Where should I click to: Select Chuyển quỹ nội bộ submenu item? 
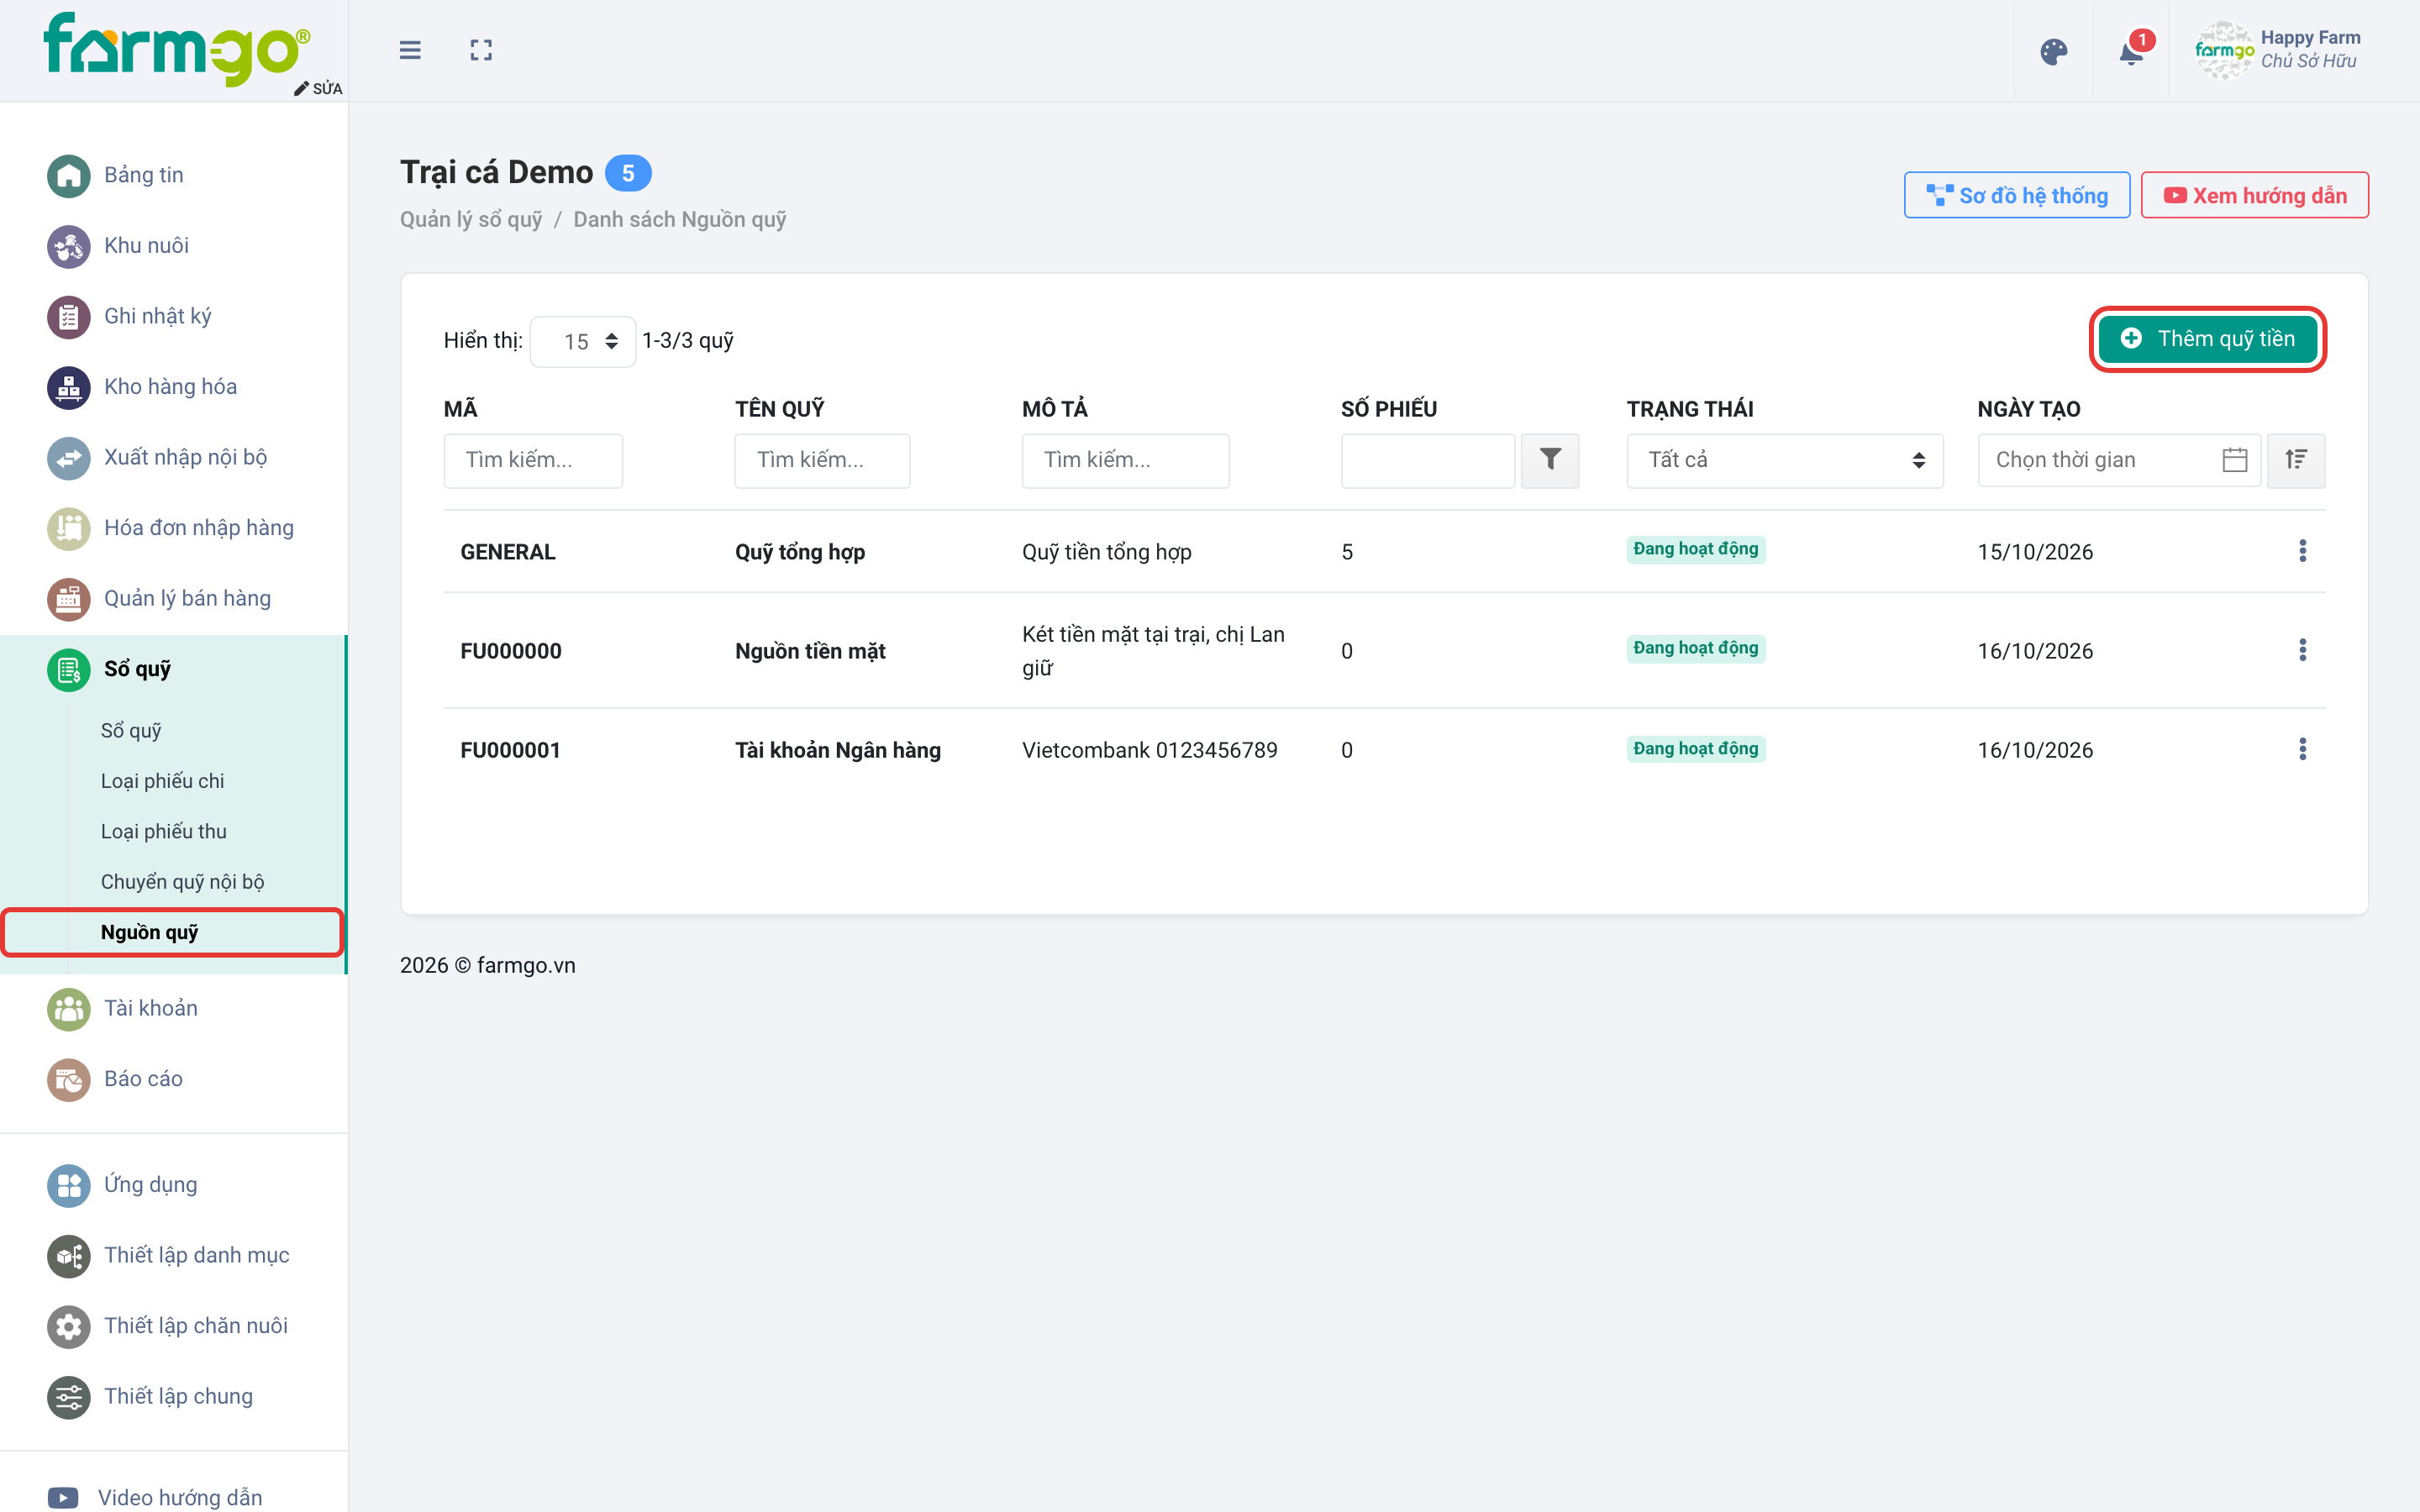tap(182, 882)
